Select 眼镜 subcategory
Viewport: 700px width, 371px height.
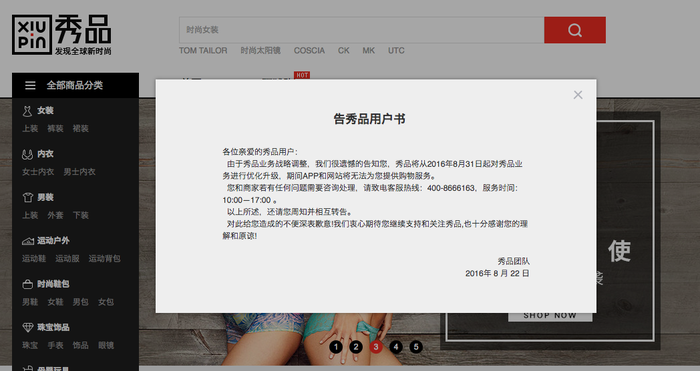pyautogui.click(x=106, y=346)
